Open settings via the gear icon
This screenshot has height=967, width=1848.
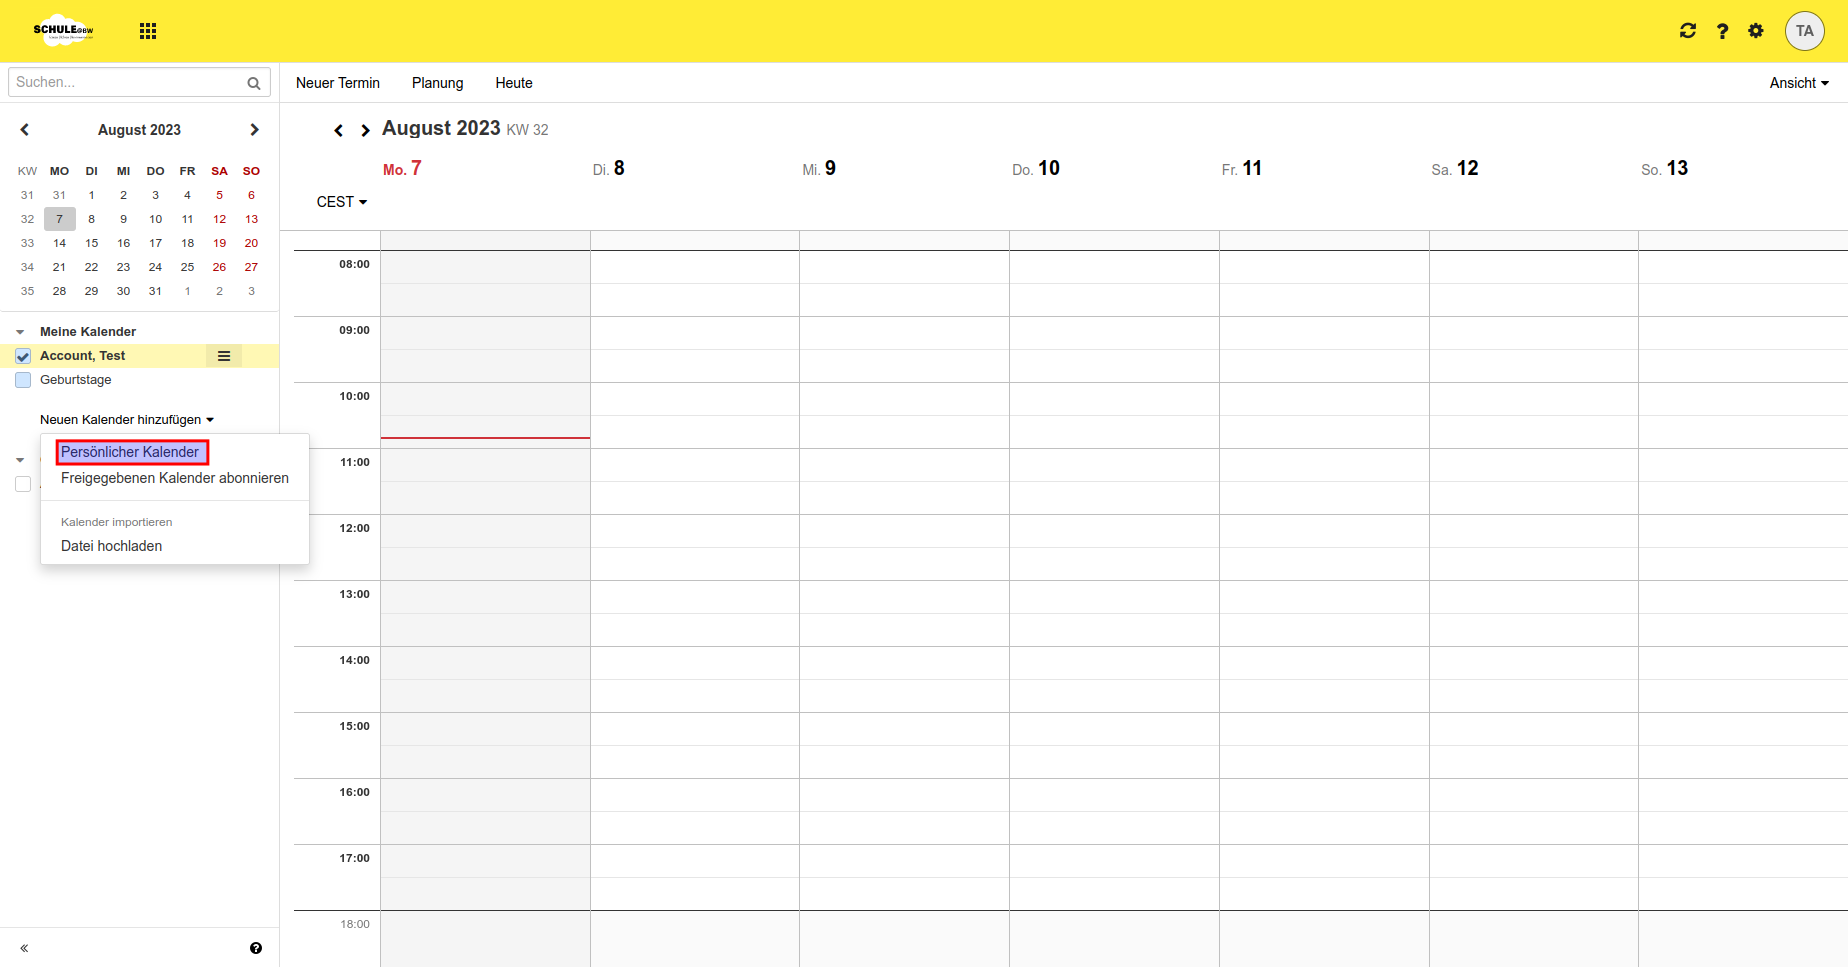(x=1756, y=30)
